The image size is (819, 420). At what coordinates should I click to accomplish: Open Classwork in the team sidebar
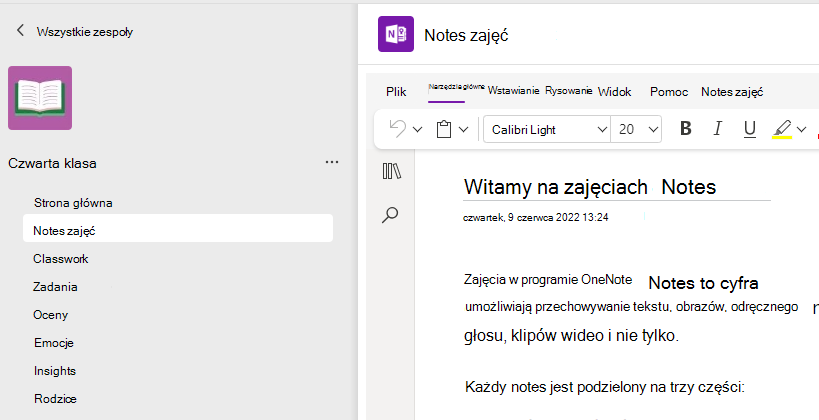pos(61,259)
